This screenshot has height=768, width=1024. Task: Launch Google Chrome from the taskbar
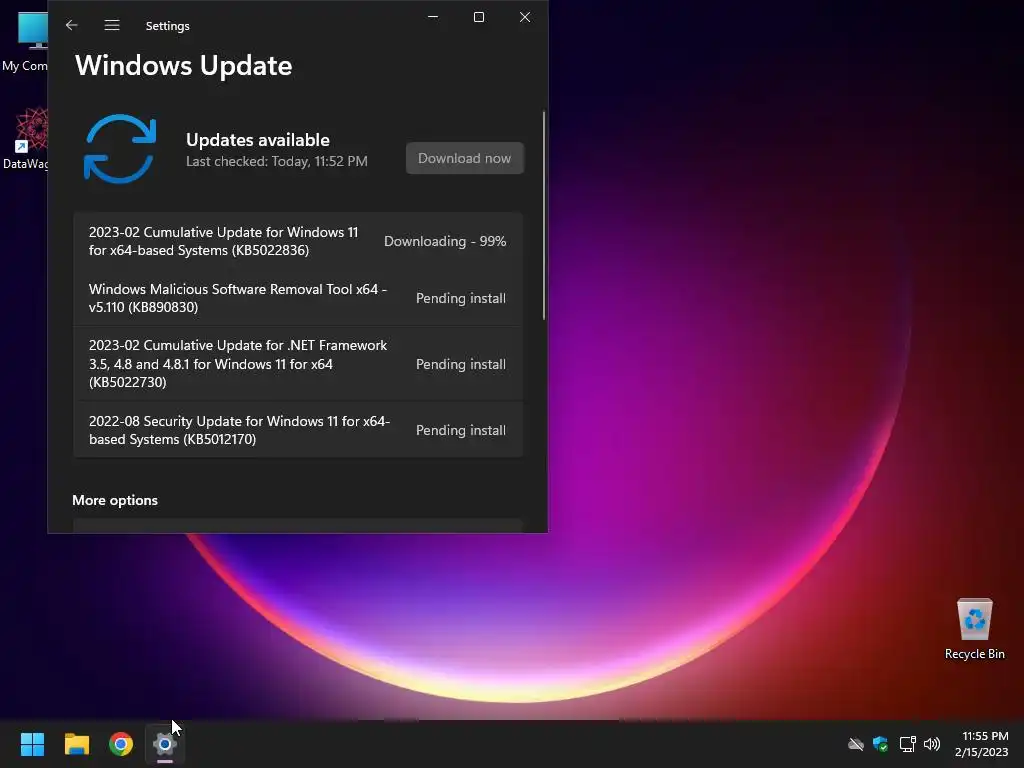(x=121, y=744)
